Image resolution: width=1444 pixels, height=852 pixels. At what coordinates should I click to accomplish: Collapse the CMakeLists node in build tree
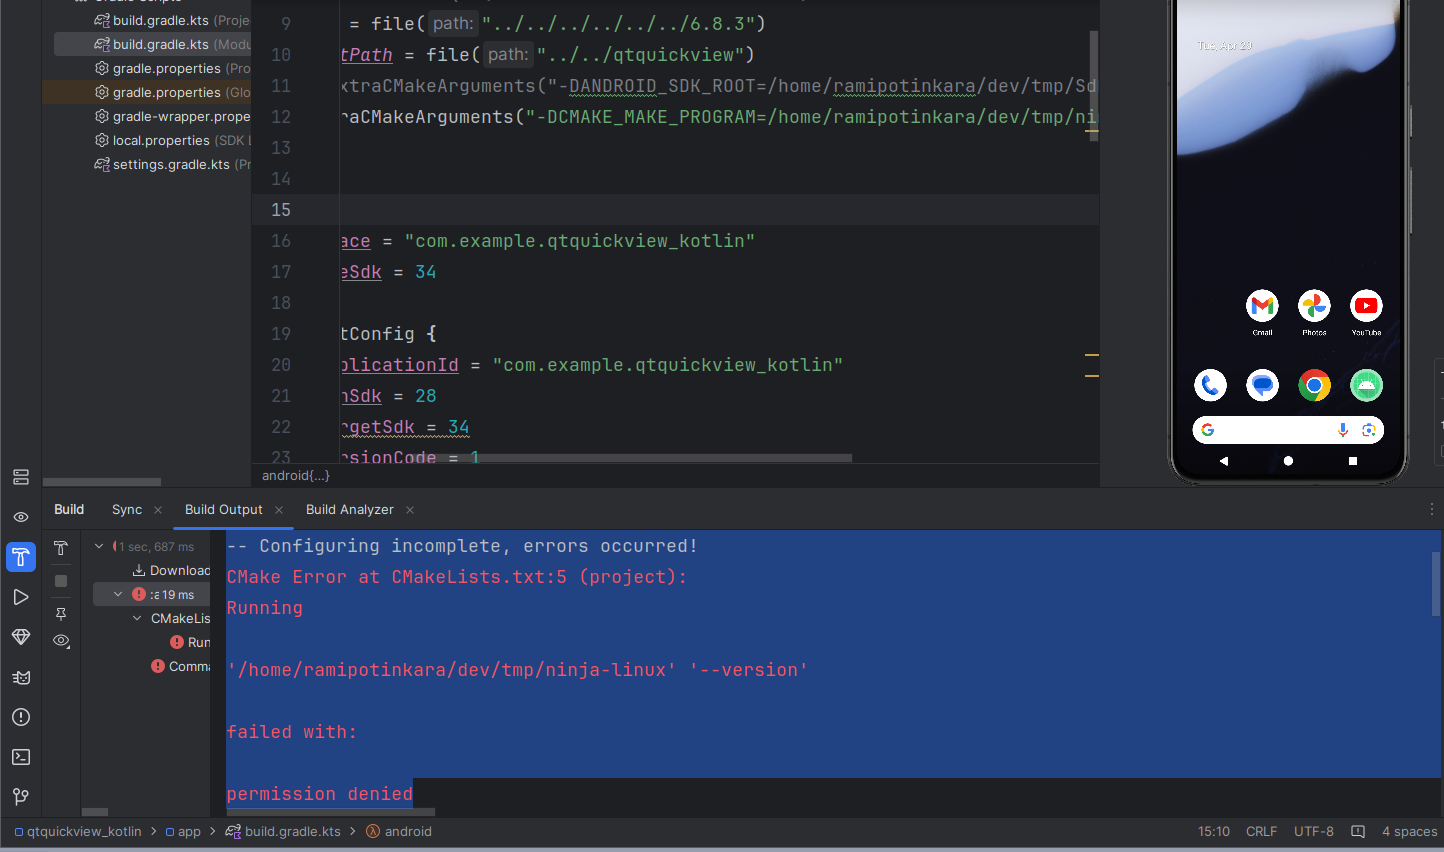point(137,618)
